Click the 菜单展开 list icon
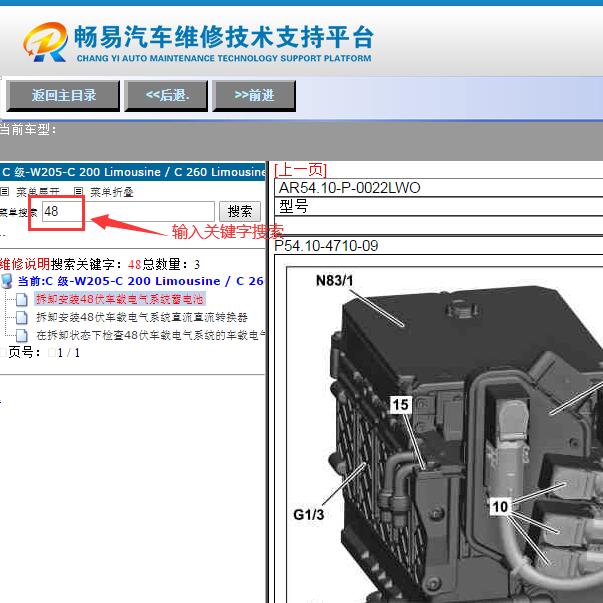Image resolution: width=603 pixels, height=603 pixels. (4, 191)
